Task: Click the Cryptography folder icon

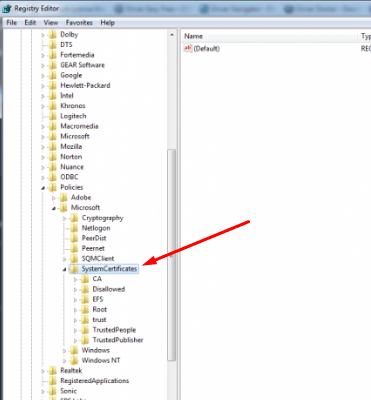Action: point(75,218)
